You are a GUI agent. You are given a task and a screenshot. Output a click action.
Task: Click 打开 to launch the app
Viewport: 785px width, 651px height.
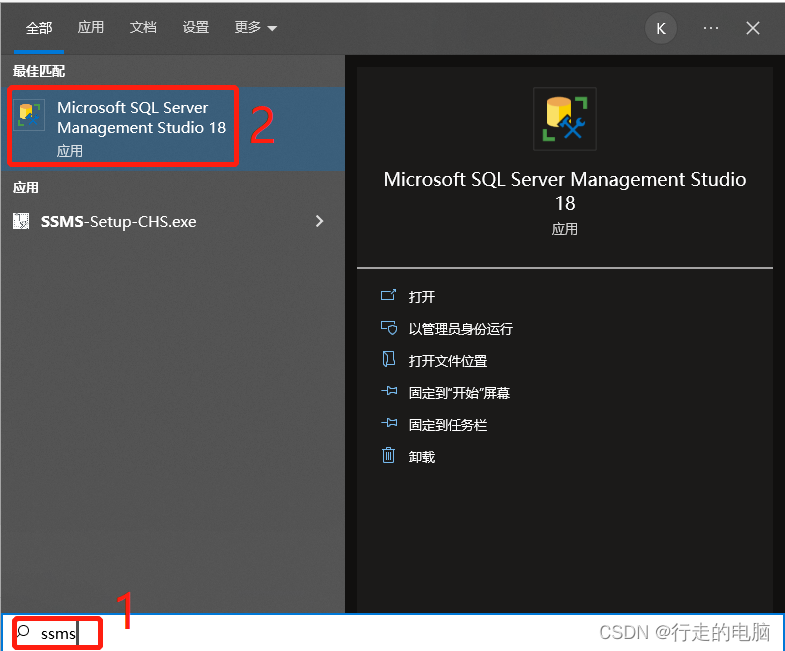tap(422, 297)
